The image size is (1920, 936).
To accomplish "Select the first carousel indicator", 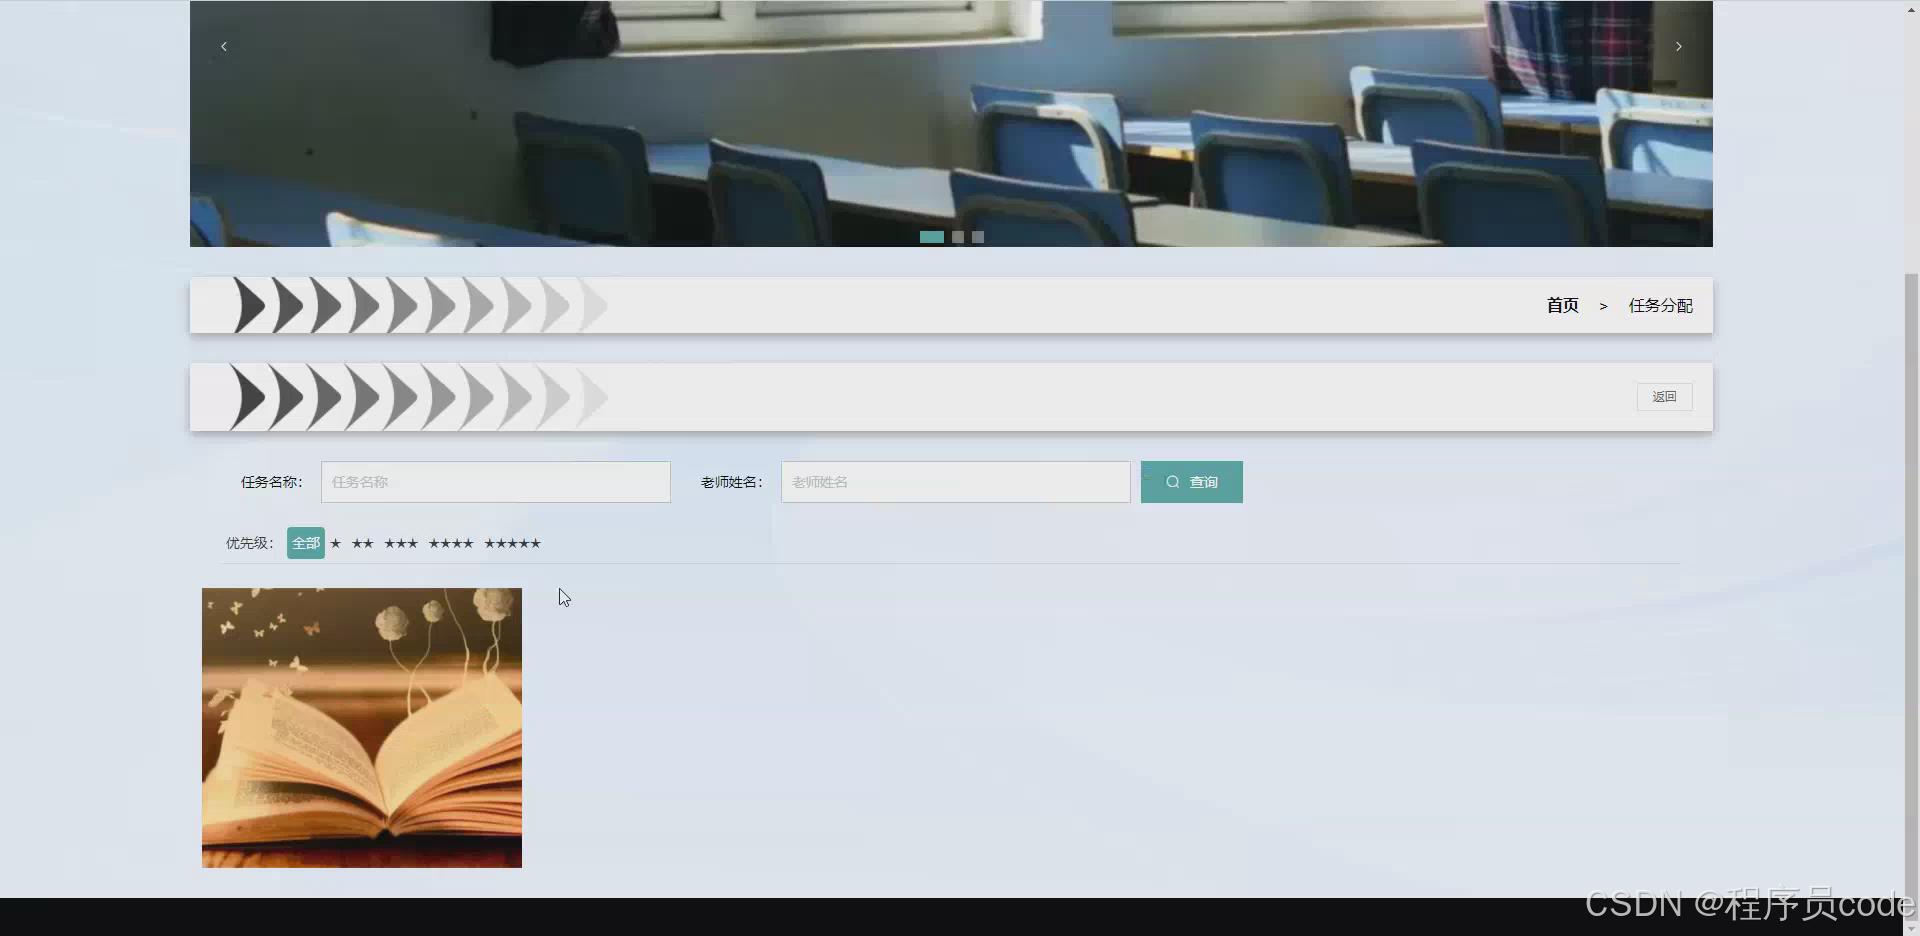I will click(x=932, y=237).
